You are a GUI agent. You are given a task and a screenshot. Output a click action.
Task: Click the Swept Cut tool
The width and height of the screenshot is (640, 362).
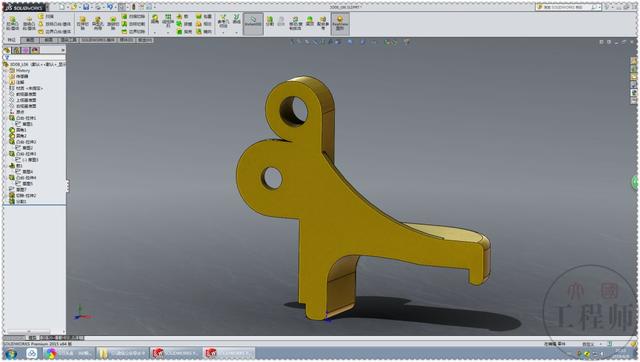tap(133, 16)
